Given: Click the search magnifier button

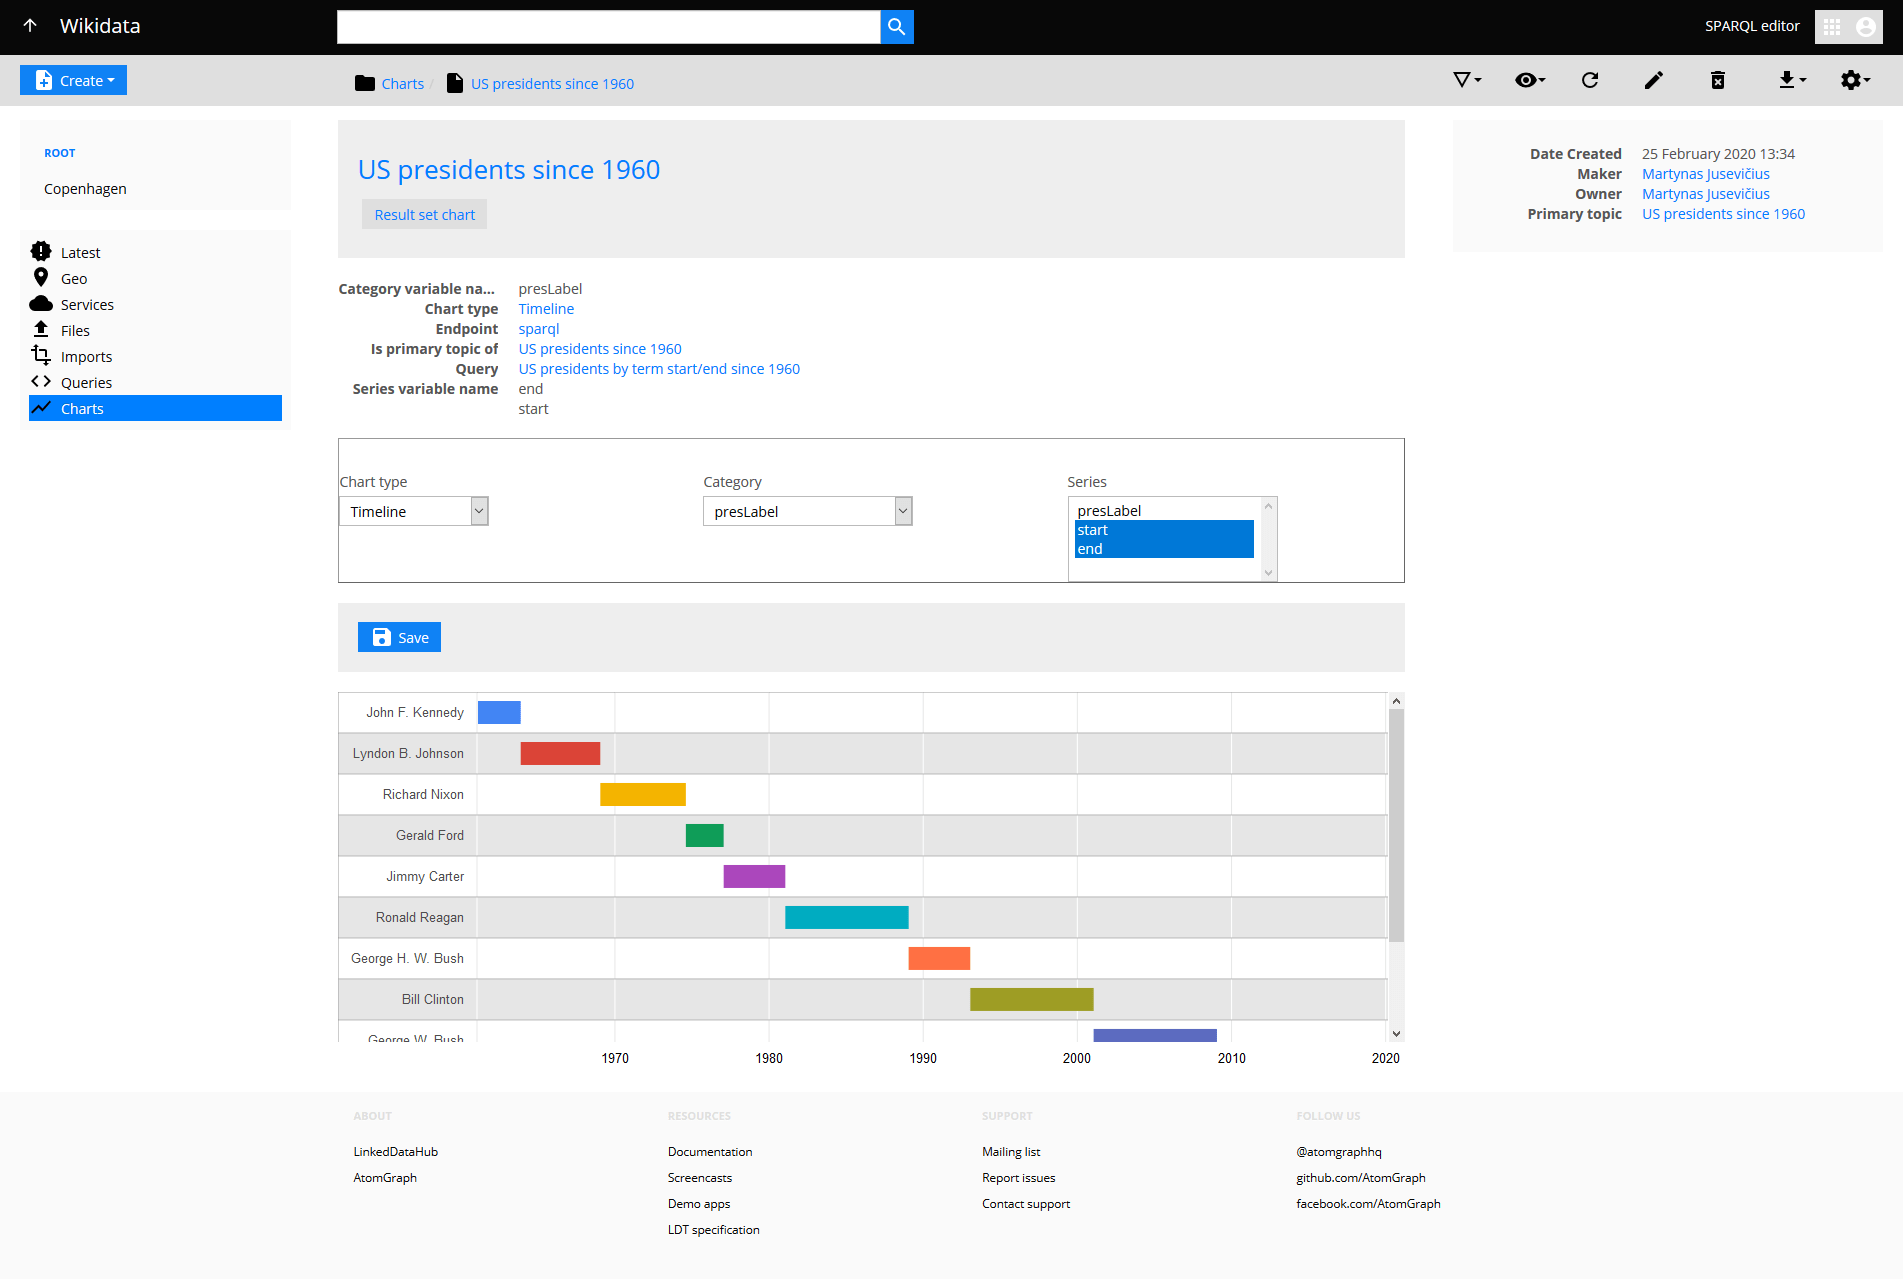Looking at the screenshot, I should click(x=897, y=27).
